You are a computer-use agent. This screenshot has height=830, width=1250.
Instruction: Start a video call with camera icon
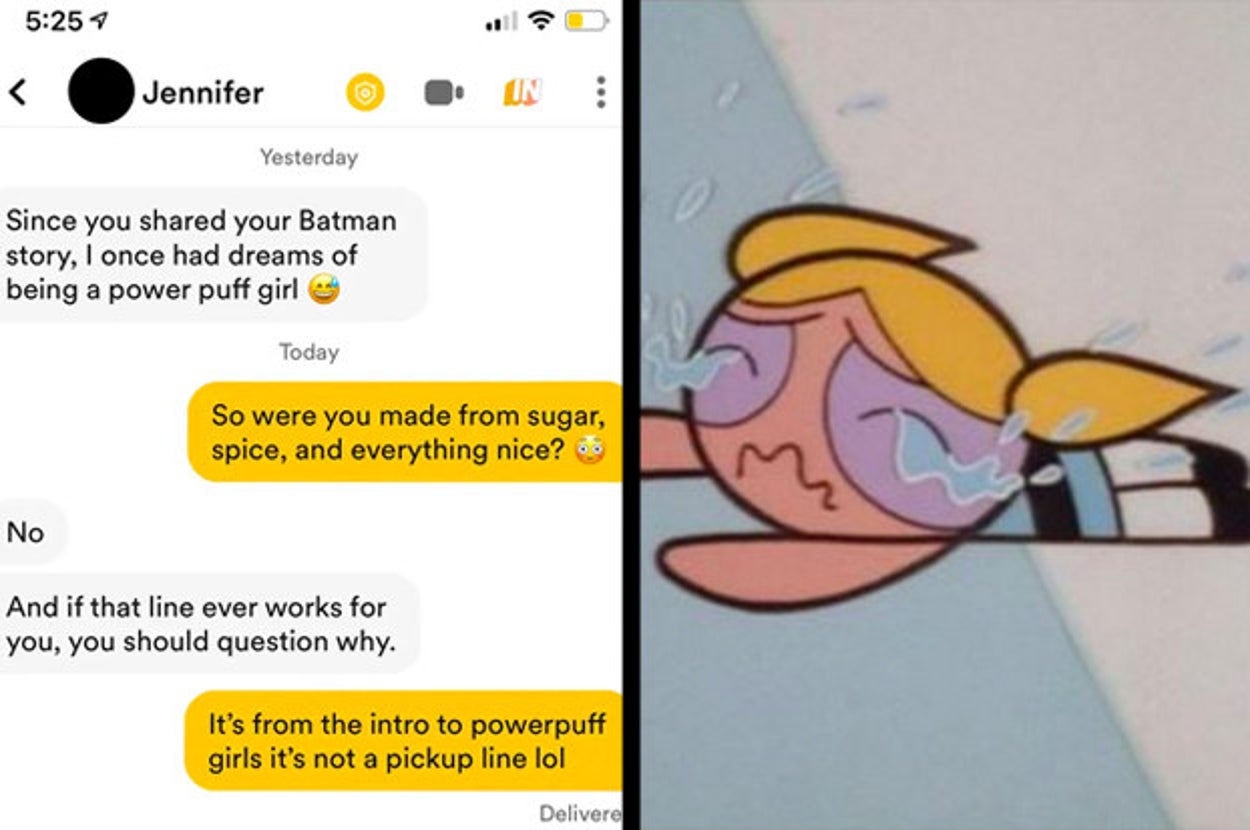click(444, 93)
